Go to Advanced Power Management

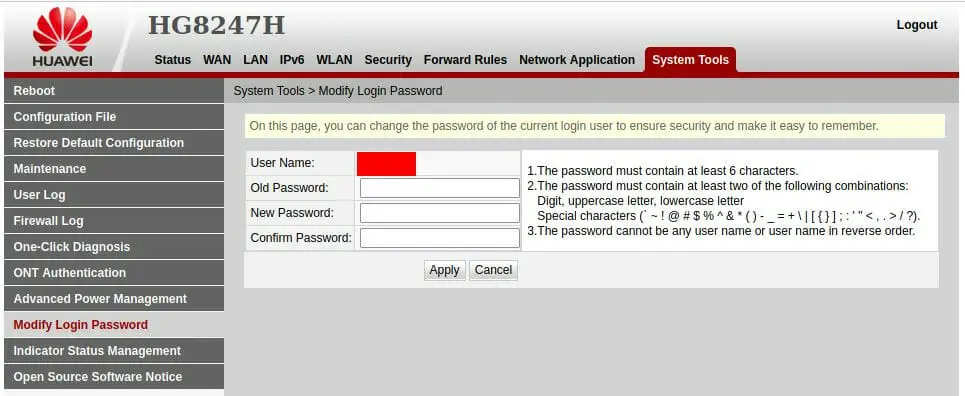click(x=114, y=299)
